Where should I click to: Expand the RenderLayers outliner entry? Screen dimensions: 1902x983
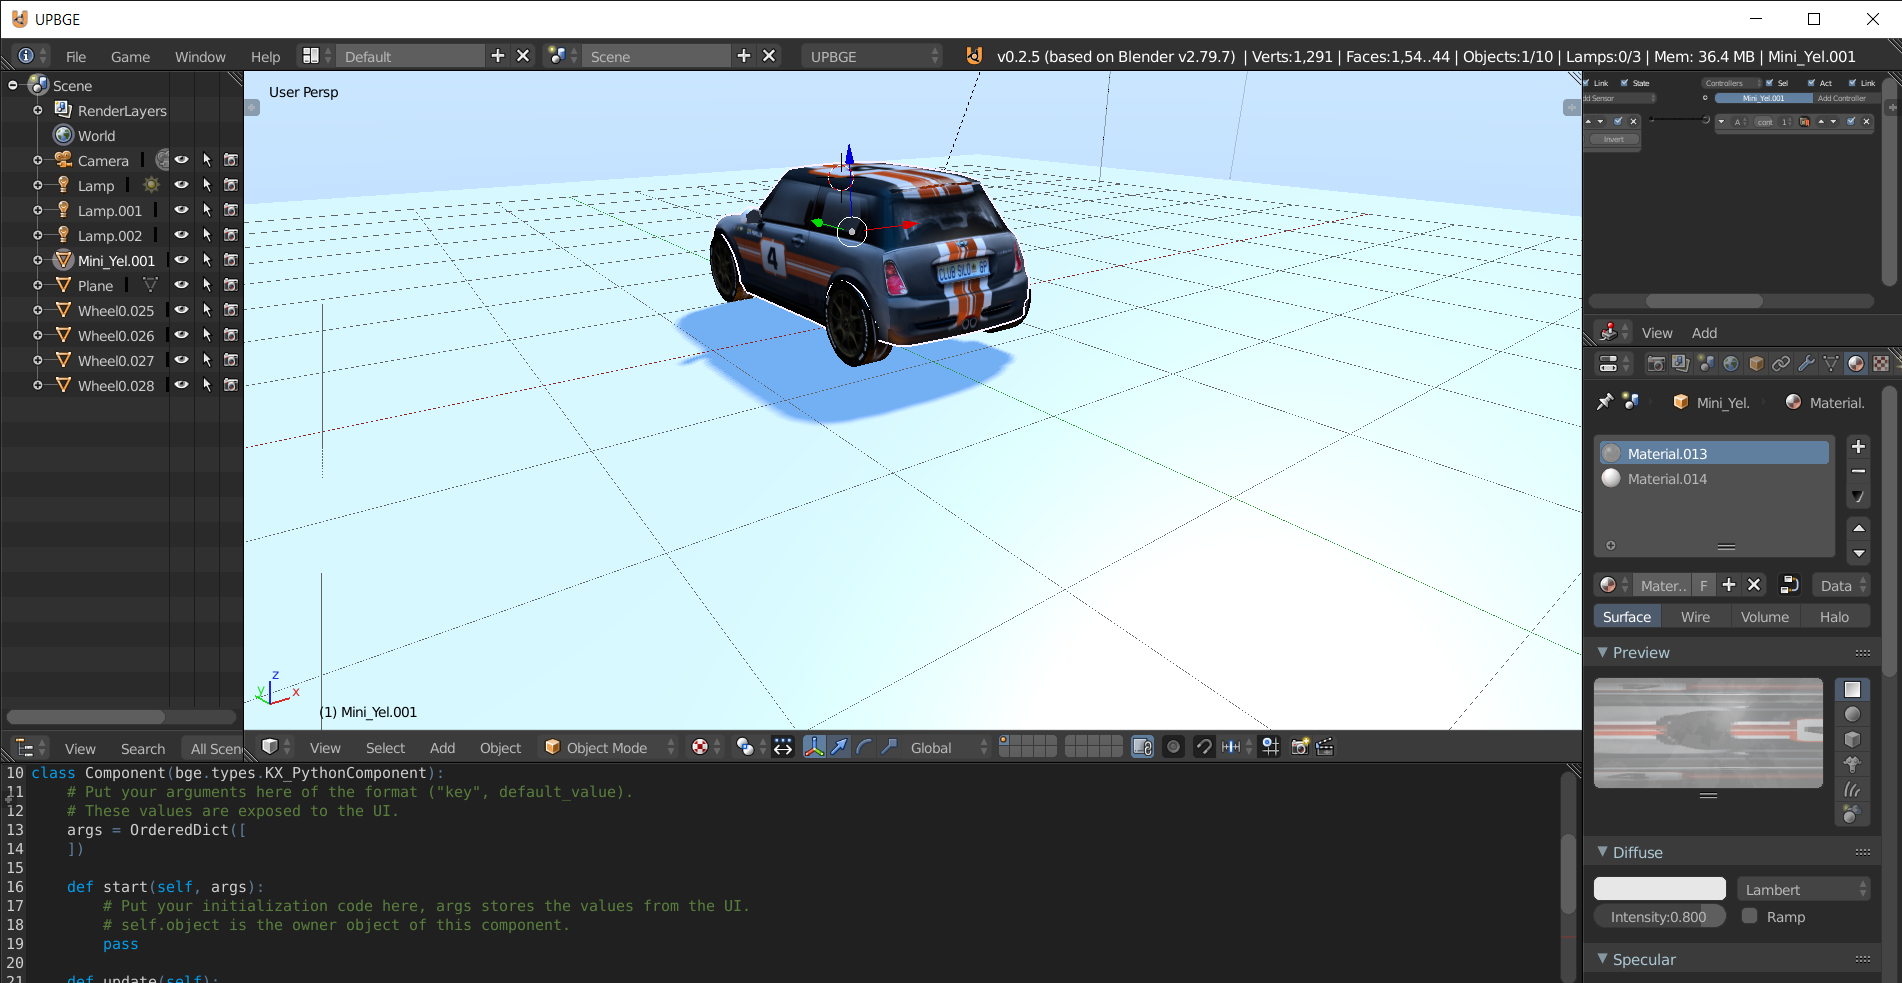tap(38, 110)
